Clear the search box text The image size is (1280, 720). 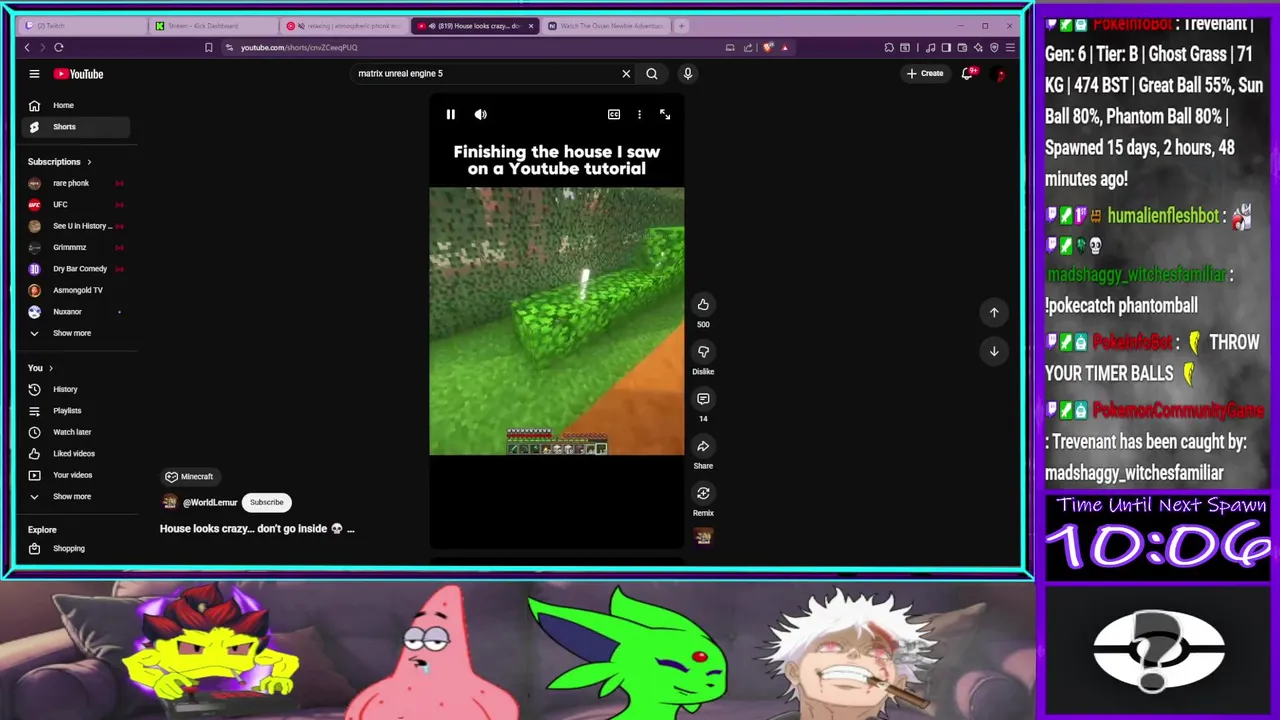[626, 73]
